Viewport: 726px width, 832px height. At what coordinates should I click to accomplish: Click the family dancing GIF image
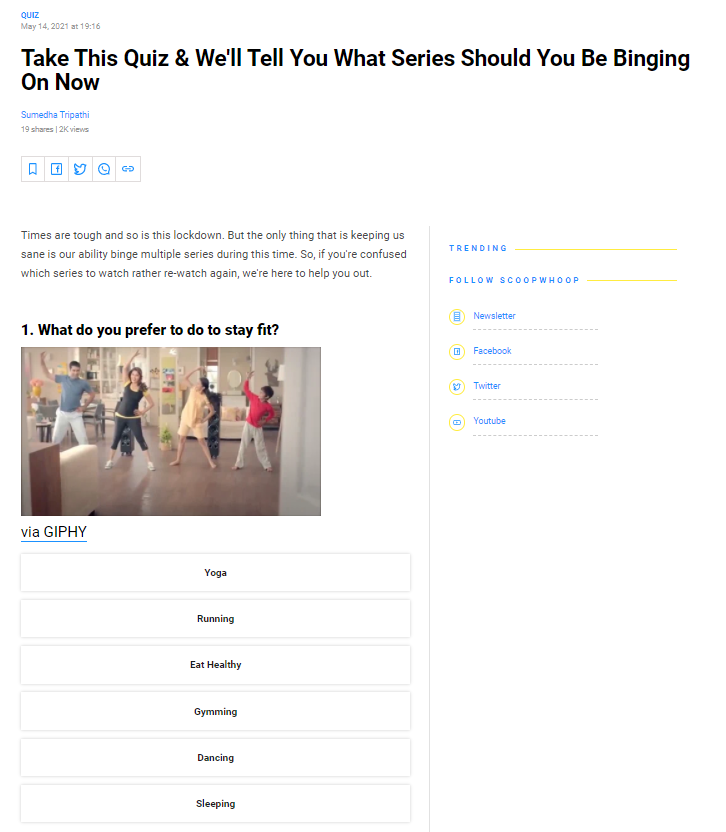pyautogui.click(x=171, y=431)
